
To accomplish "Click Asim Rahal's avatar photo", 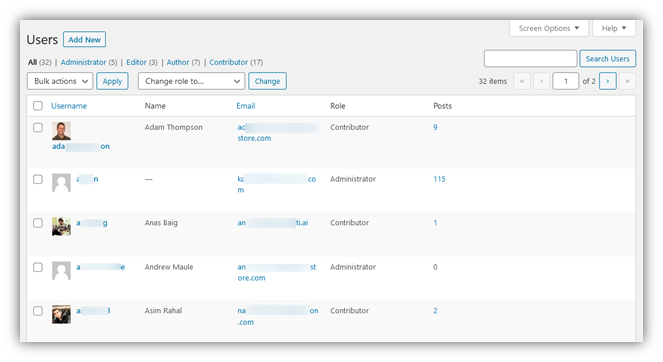I will coord(61,315).
